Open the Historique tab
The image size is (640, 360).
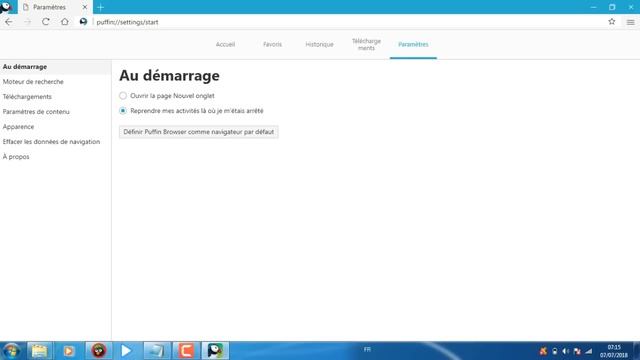pos(319,44)
